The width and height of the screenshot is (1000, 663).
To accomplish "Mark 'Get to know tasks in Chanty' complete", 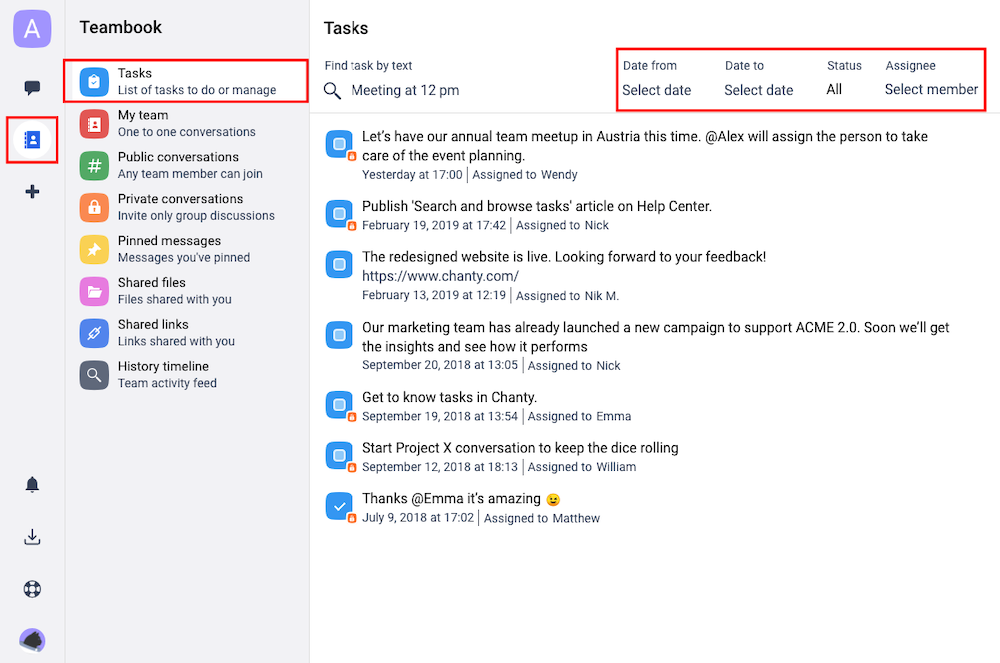I will click(x=339, y=404).
